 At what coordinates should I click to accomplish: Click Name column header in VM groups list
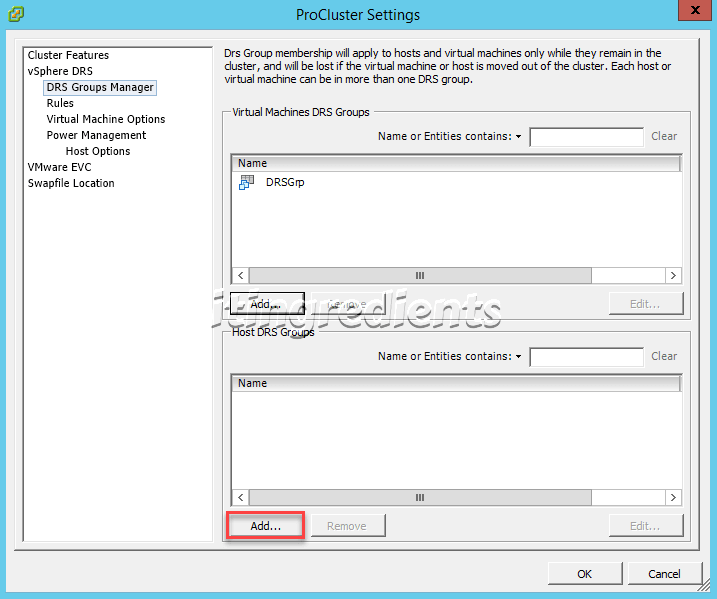tap(456, 163)
